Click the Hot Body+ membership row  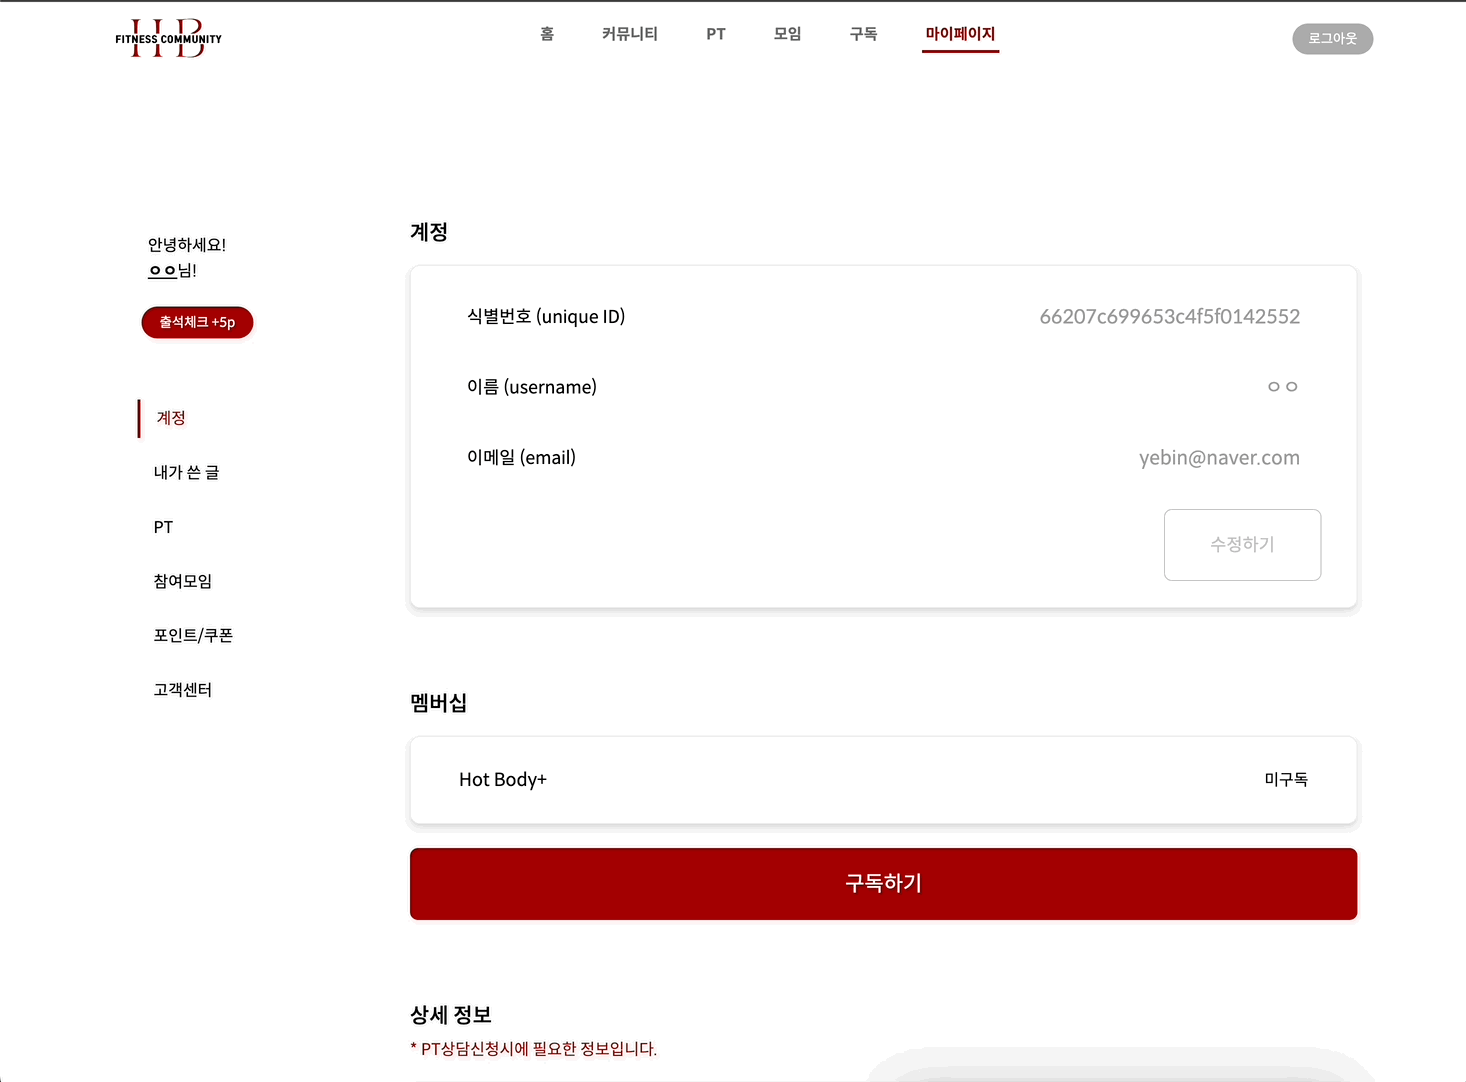tap(883, 780)
